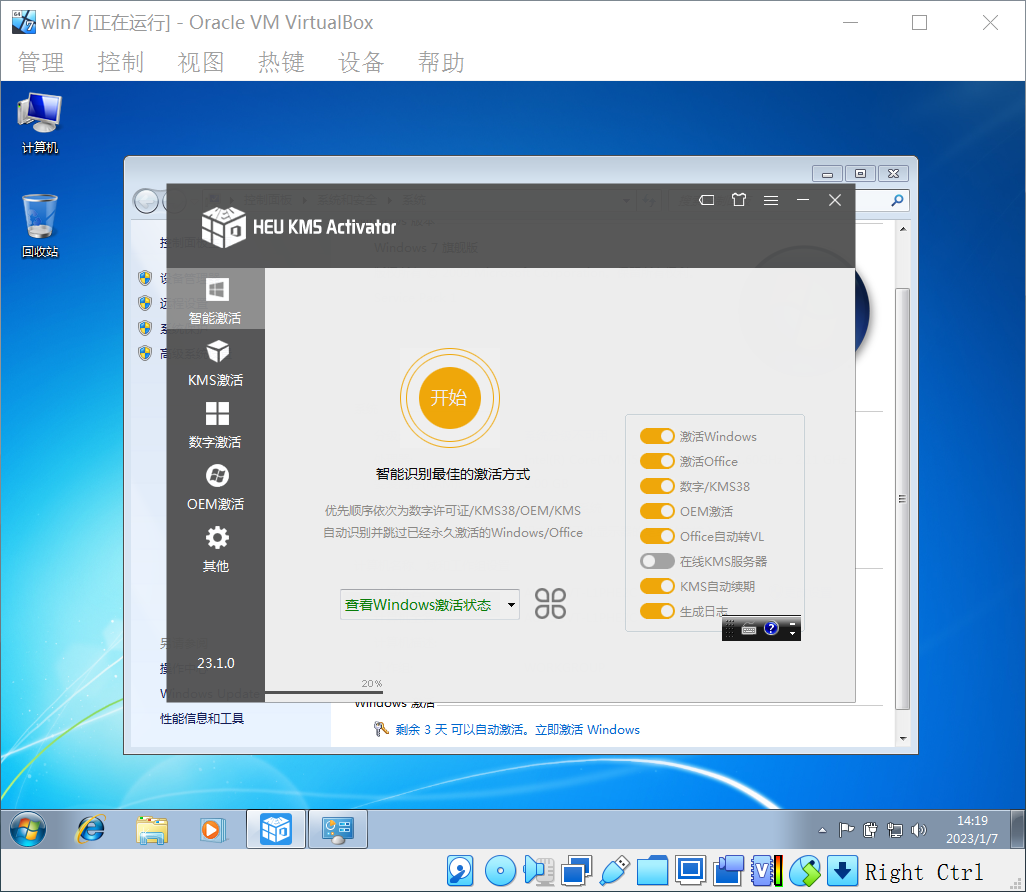
Task: Click VirtualBox display monitor status icon
Action: (x=690, y=871)
